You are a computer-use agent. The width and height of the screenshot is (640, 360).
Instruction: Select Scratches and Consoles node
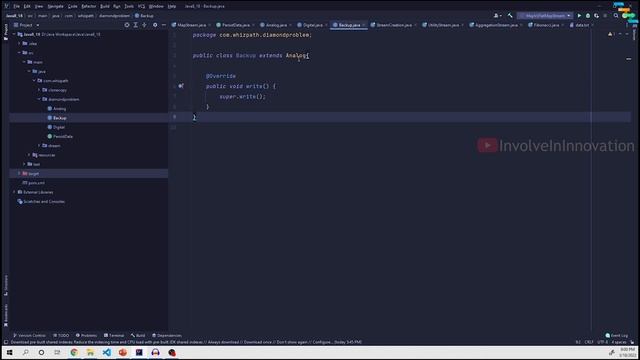[41, 201]
